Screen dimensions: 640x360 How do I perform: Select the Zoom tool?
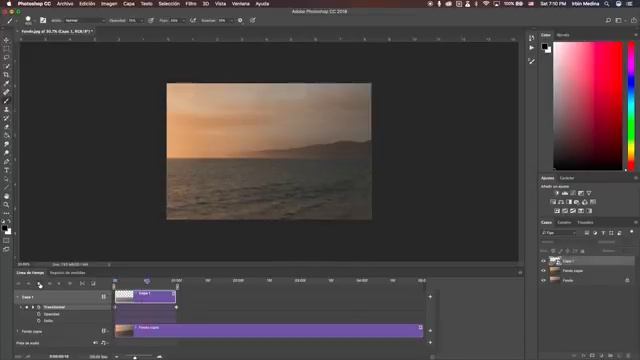point(6,205)
